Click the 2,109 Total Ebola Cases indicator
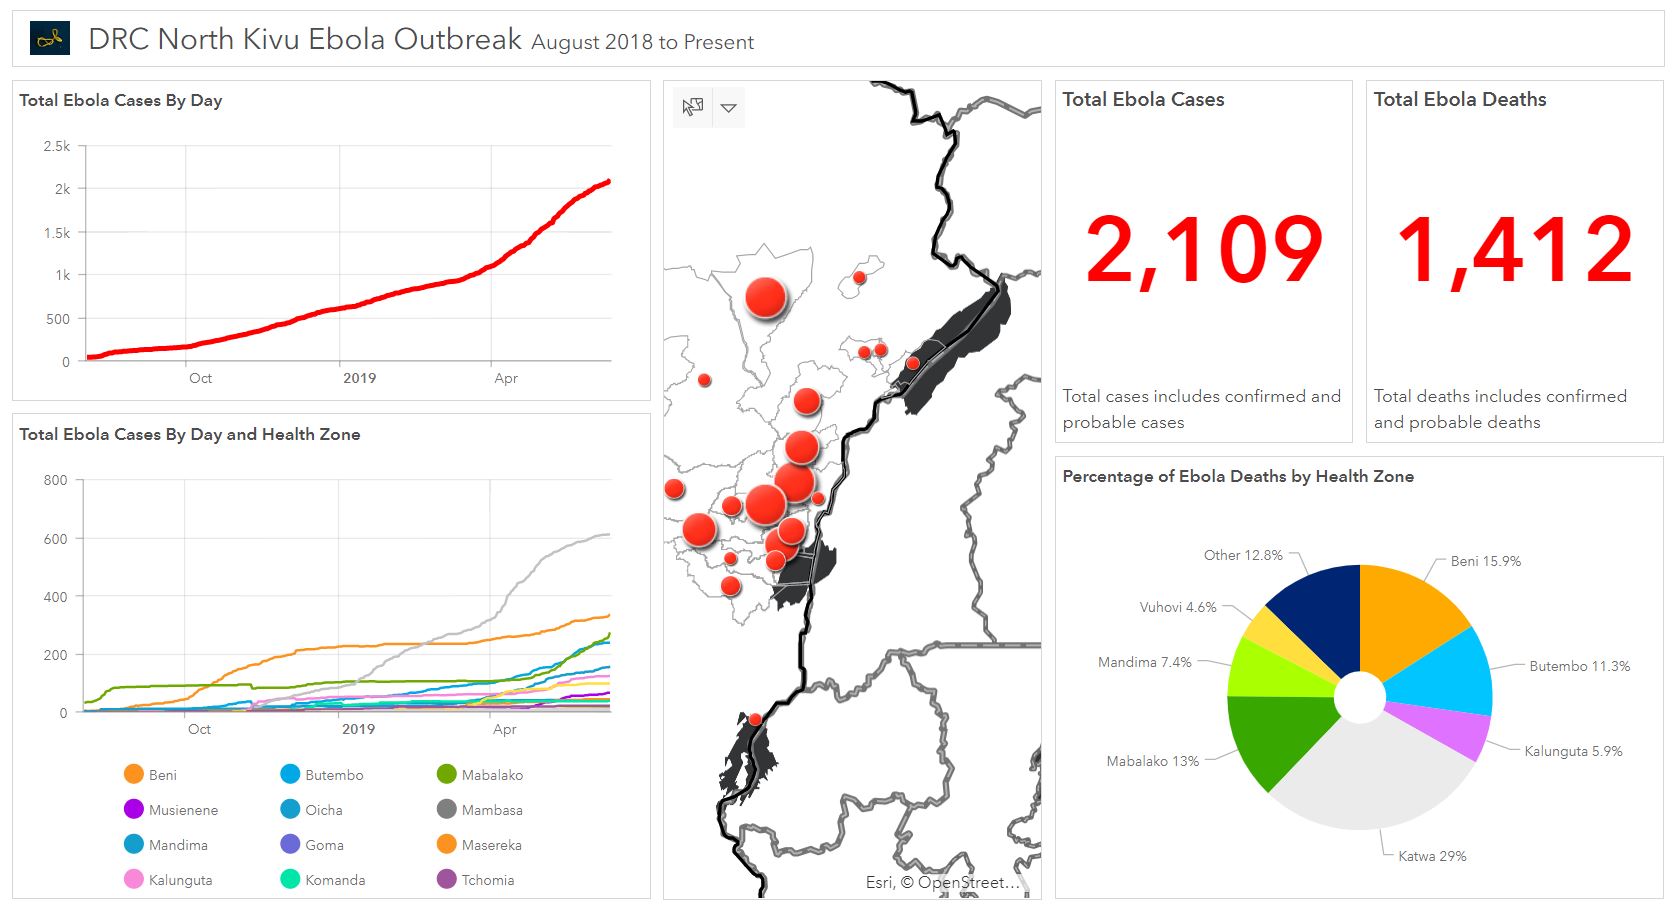Viewport: 1676px width, 908px height. coord(1204,251)
